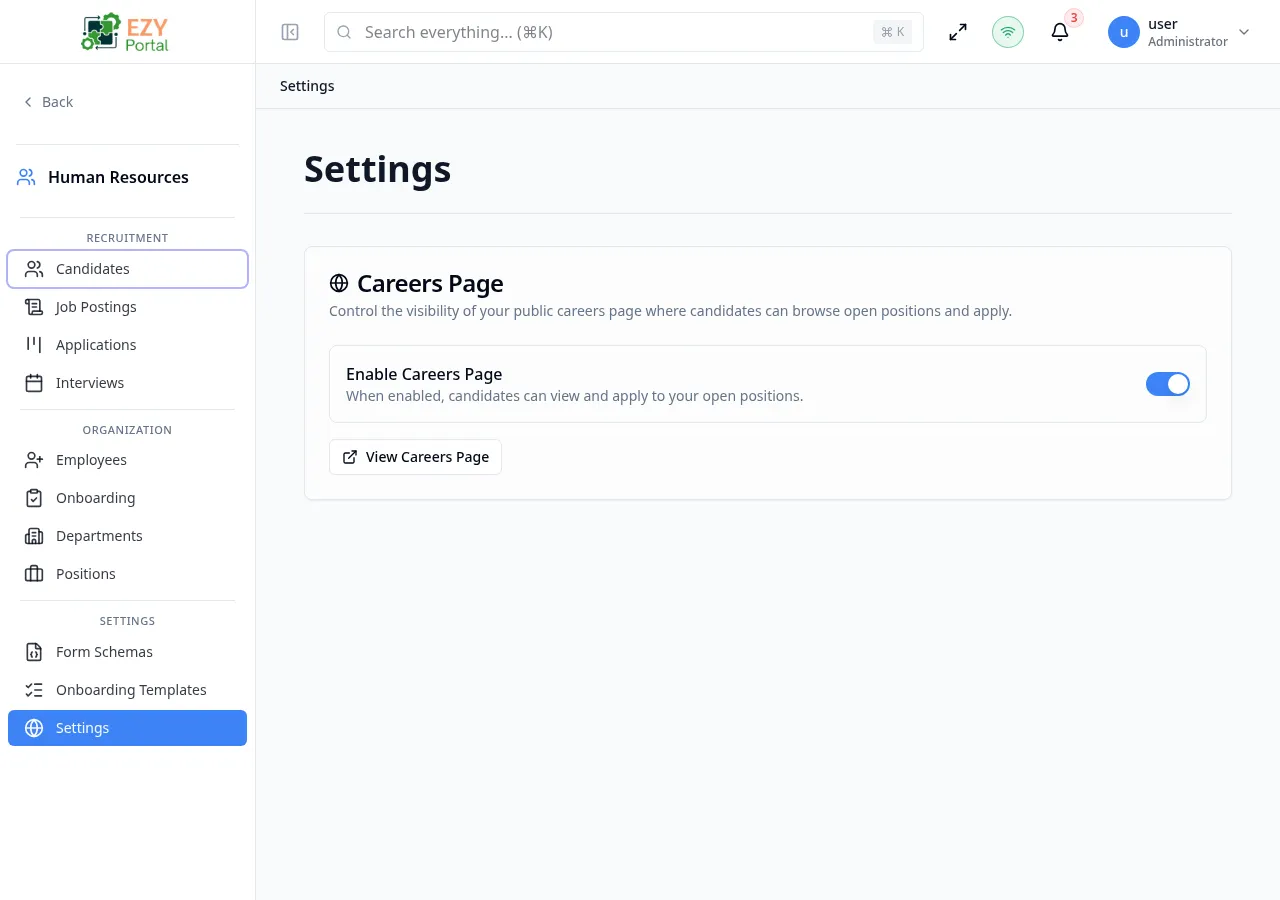Click the Enable Careers Page label text

tap(424, 374)
